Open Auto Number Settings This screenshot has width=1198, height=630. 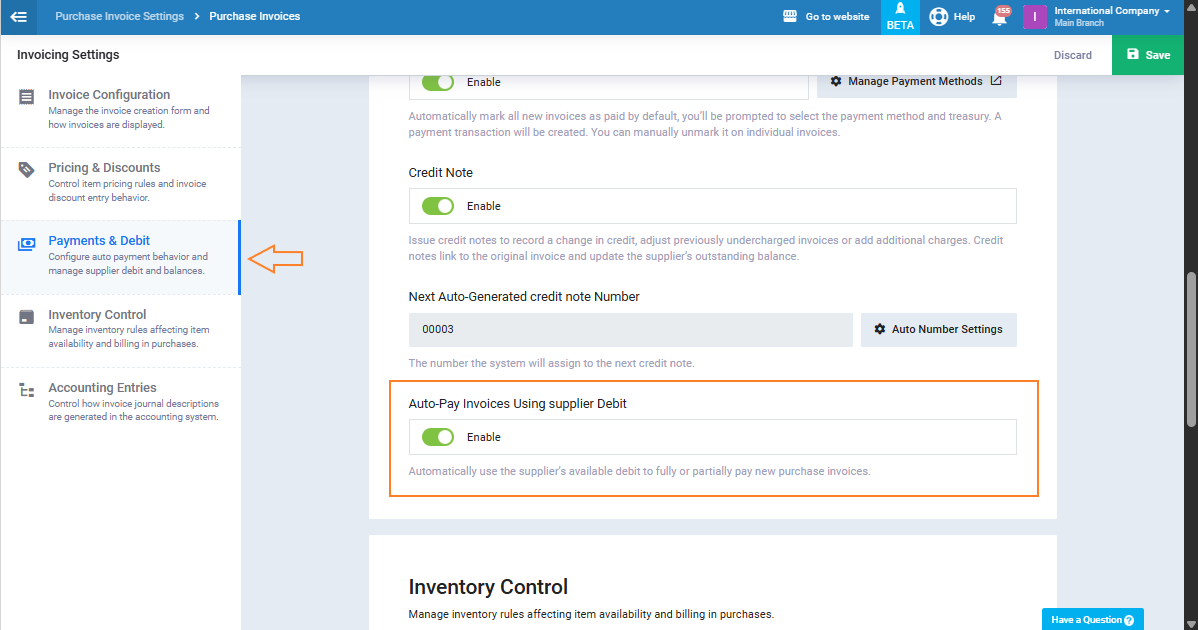coord(938,329)
